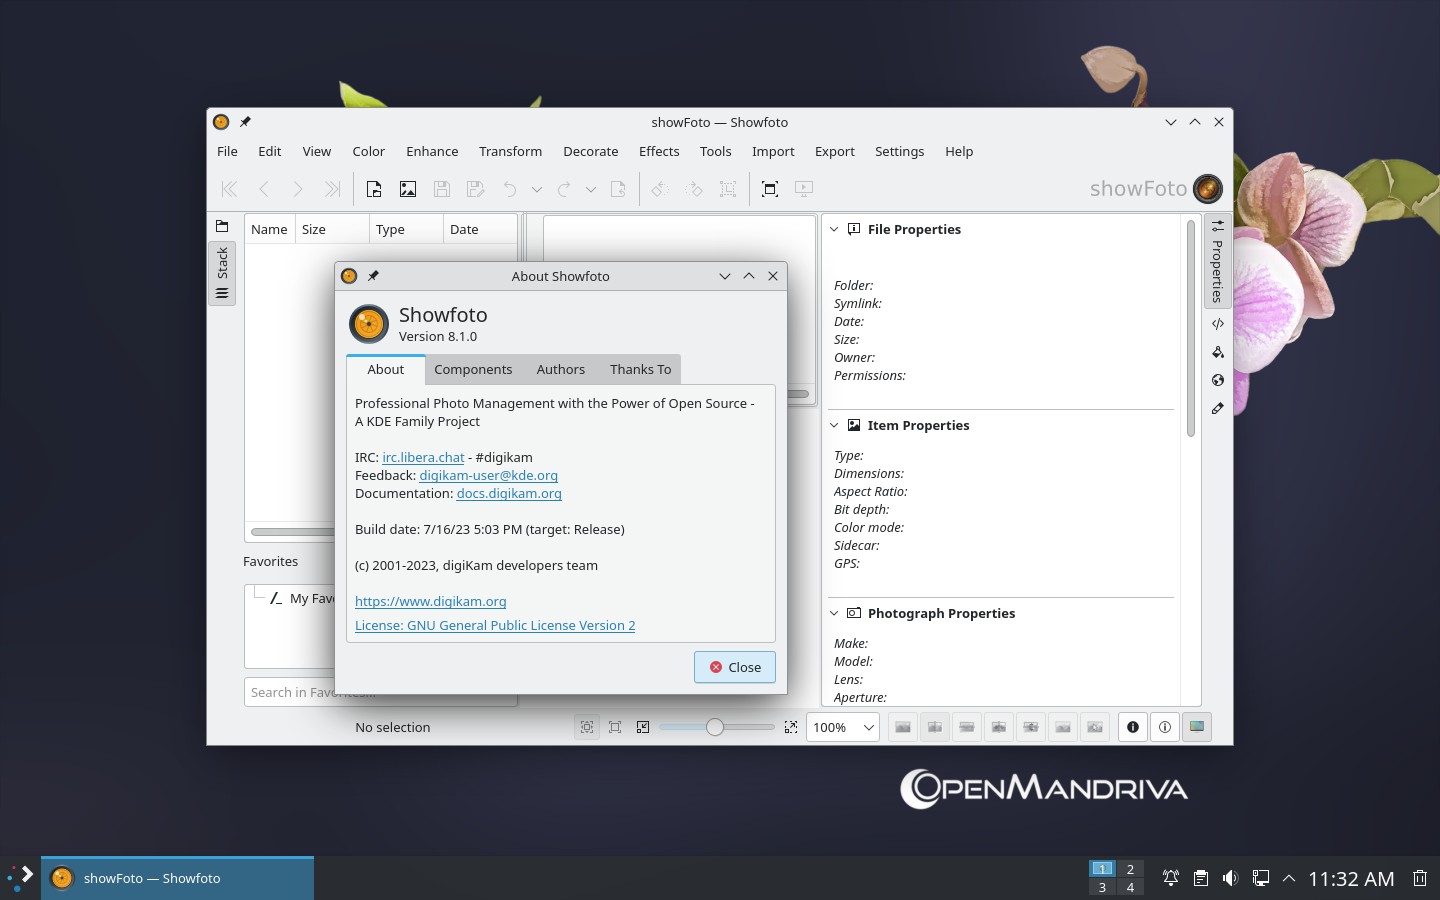Start the slideshow from the toolbar icon
The width and height of the screenshot is (1440, 900).
pos(804,189)
